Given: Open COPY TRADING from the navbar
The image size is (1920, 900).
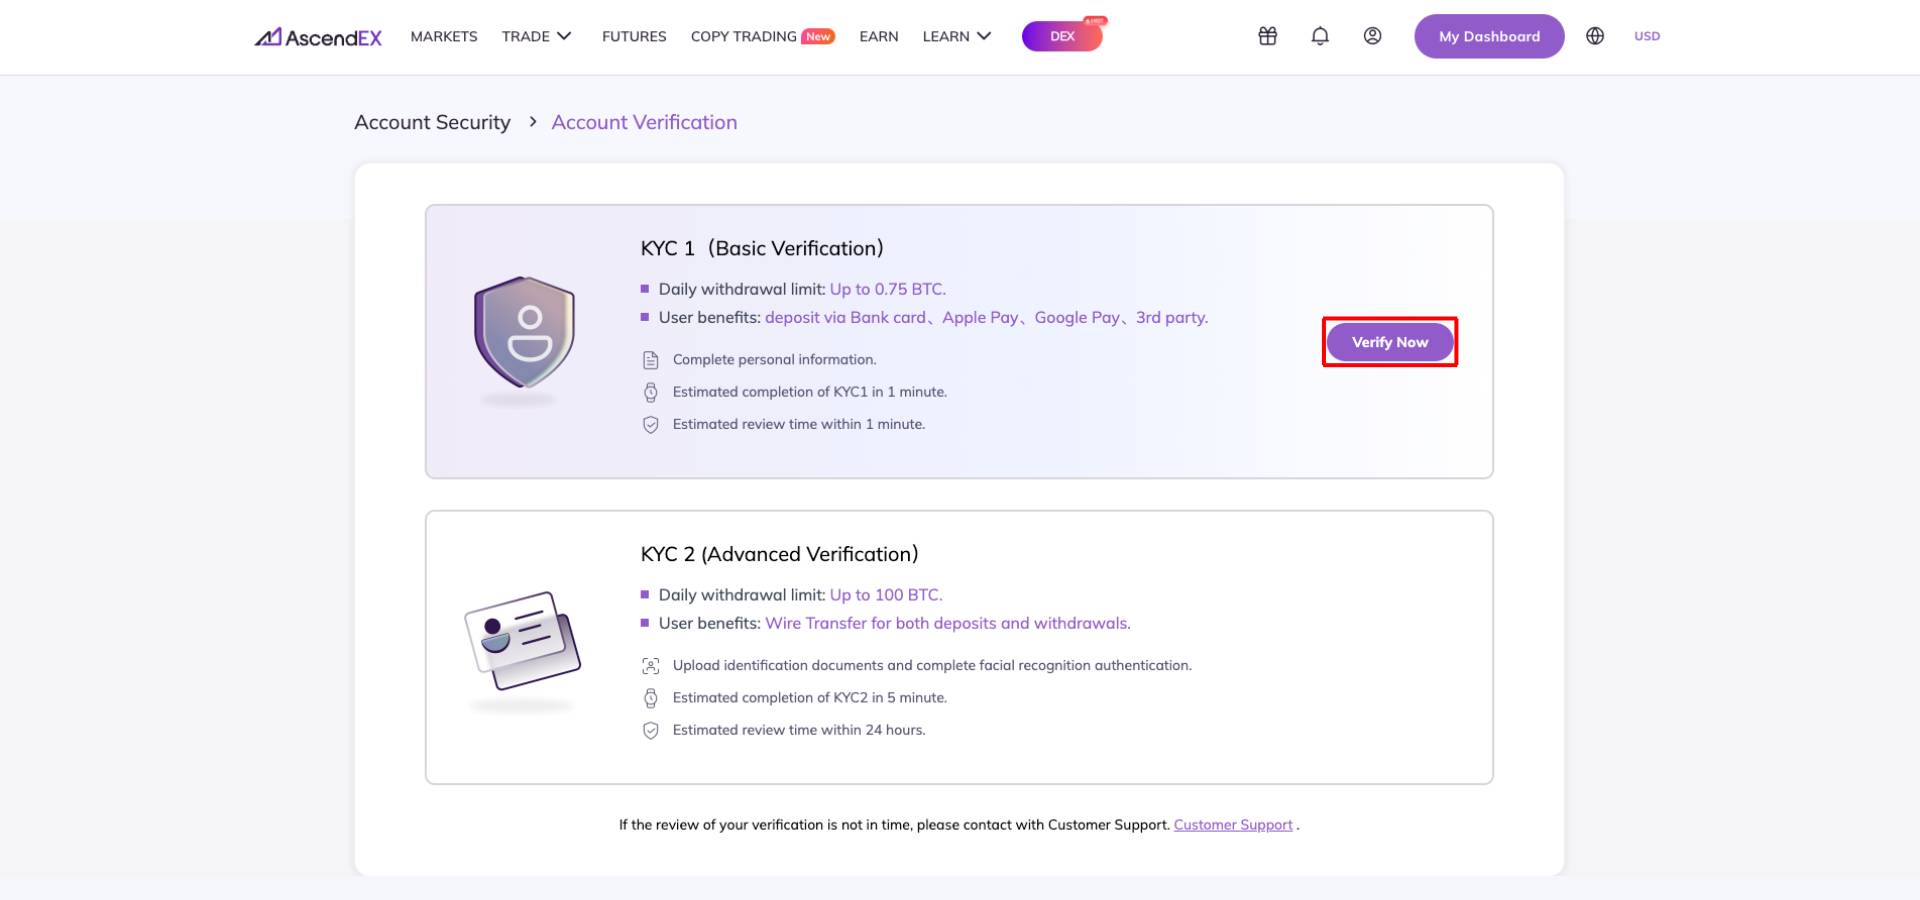Looking at the screenshot, I should click(743, 36).
